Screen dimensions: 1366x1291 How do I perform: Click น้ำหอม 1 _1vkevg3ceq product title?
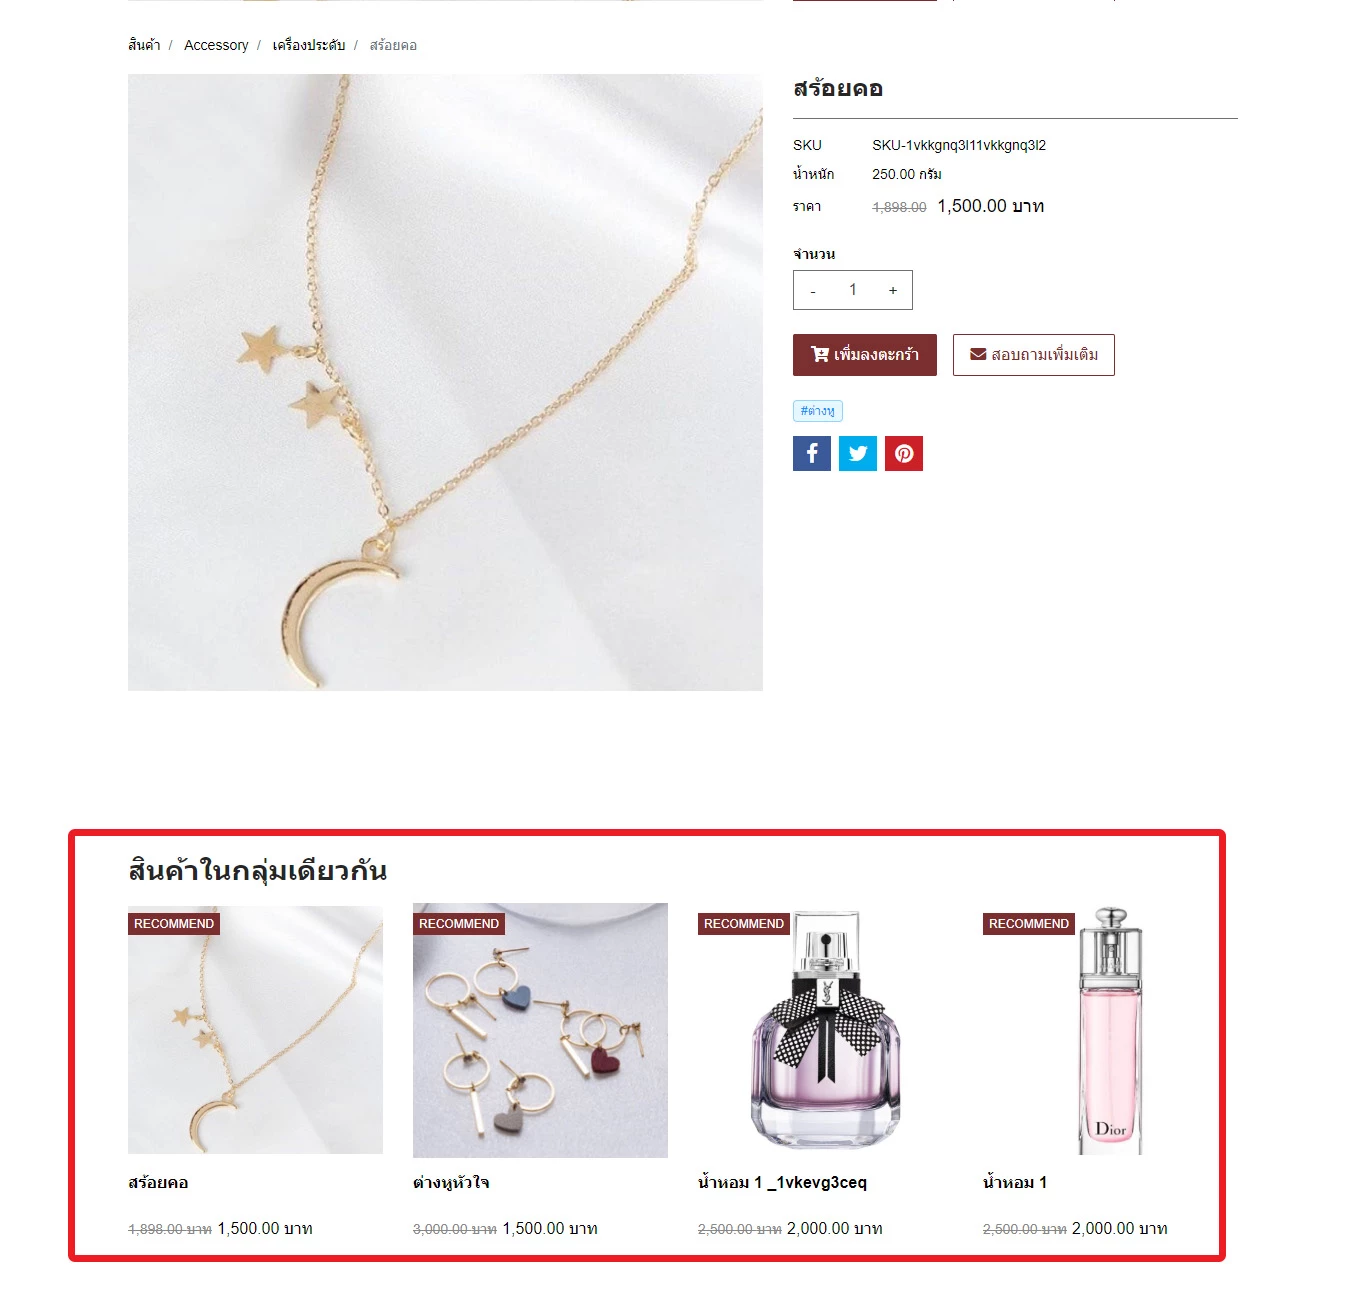click(x=782, y=1182)
